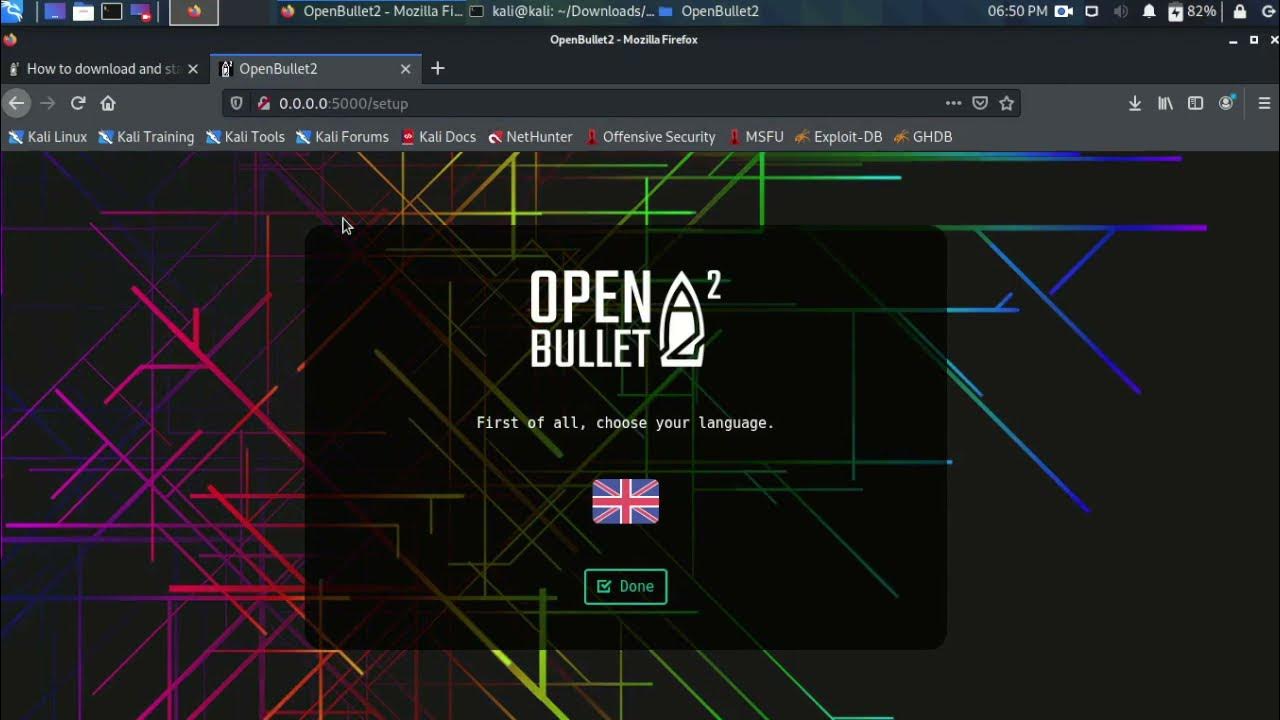This screenshot has width=1280, height=720.
Task: Open the Offensive Security bookmark
Action: pyautogui.click(x=650, y=137)
